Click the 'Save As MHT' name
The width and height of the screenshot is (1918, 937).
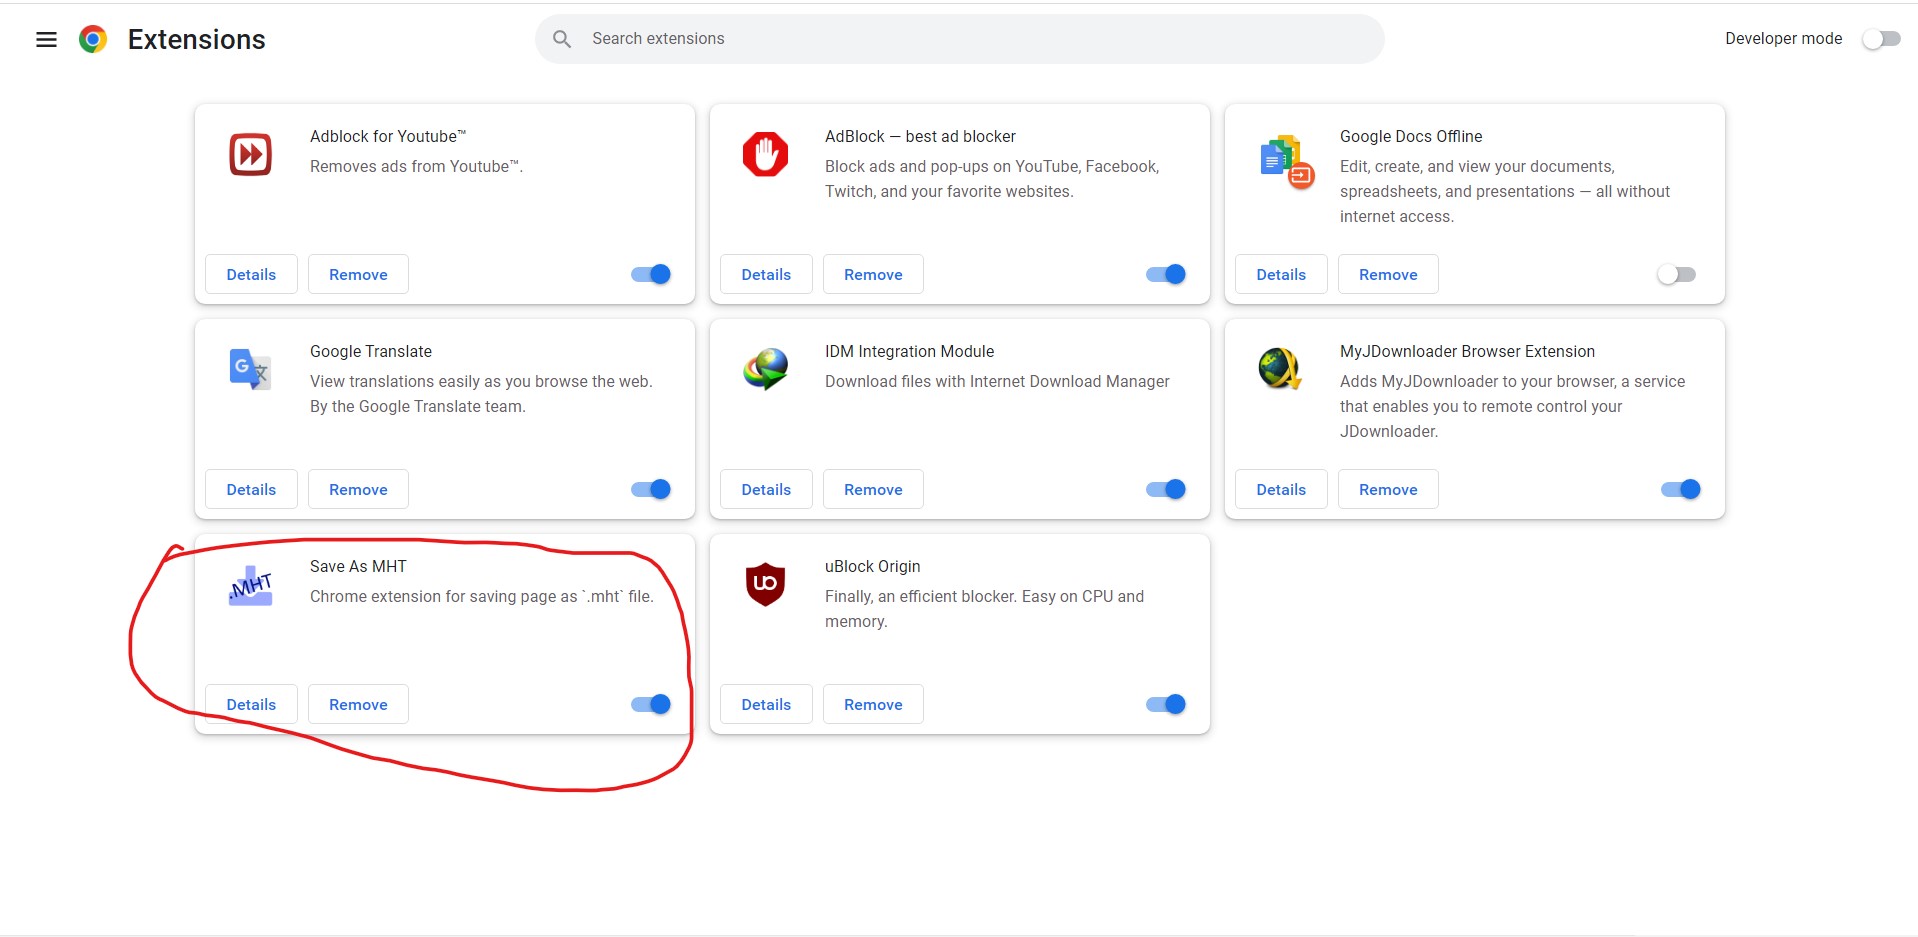(358, 566)
